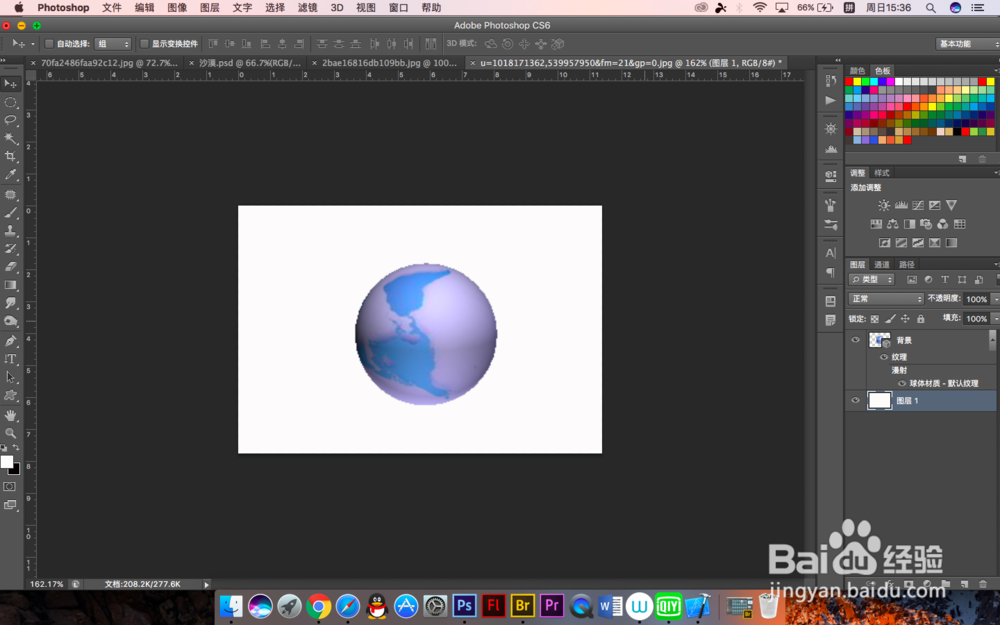The width and height of the screenshot is (1000, 625).
Task: Open the History panel icon
Action: tap(830, 81)
